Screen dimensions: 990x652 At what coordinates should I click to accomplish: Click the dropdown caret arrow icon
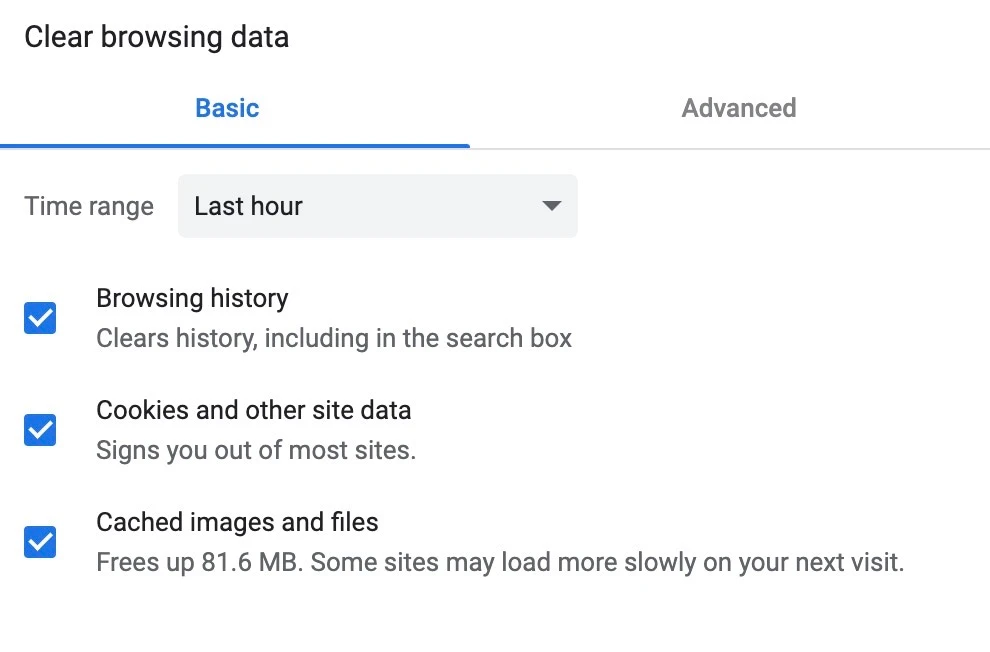point(550,207)
